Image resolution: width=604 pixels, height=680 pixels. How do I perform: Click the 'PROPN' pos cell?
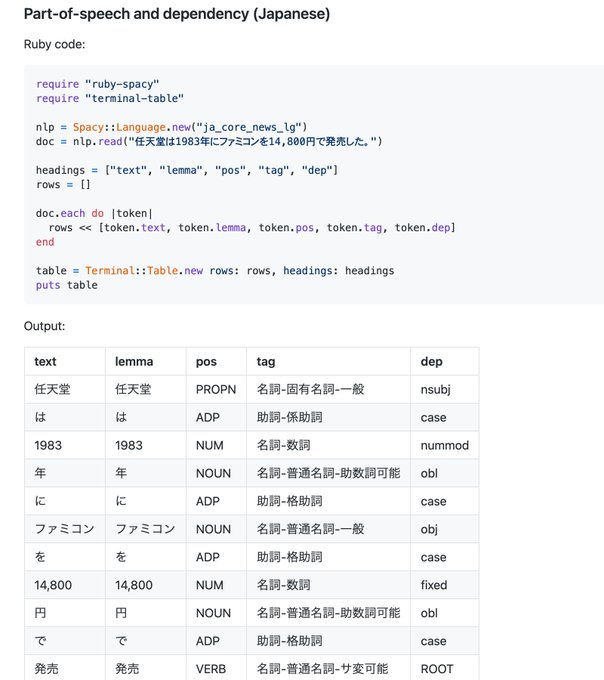point(216,389)
